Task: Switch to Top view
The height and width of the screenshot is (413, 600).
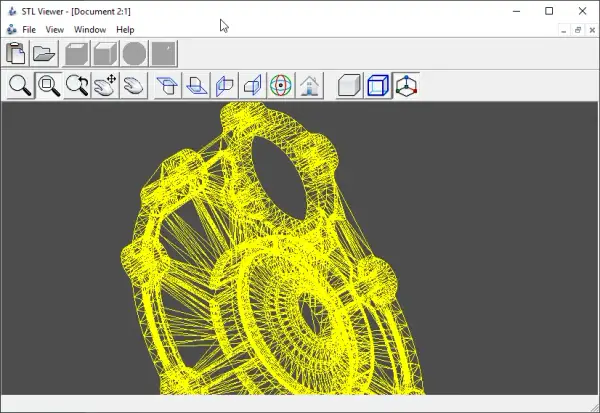Action: click(x=168, y=85)
